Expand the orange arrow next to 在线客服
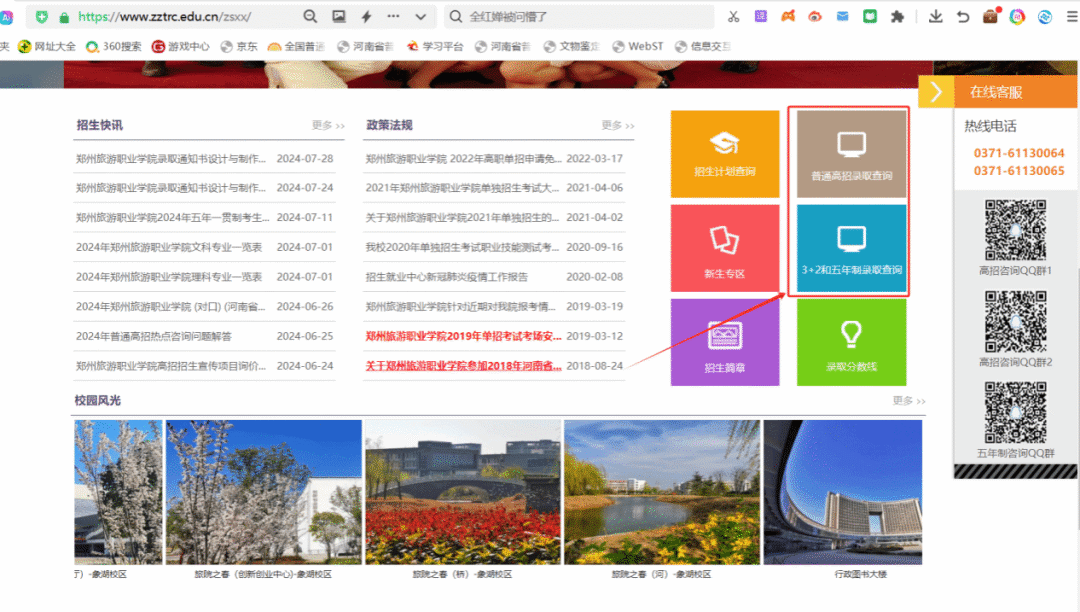1080x612 pixels. click(936, 90)
